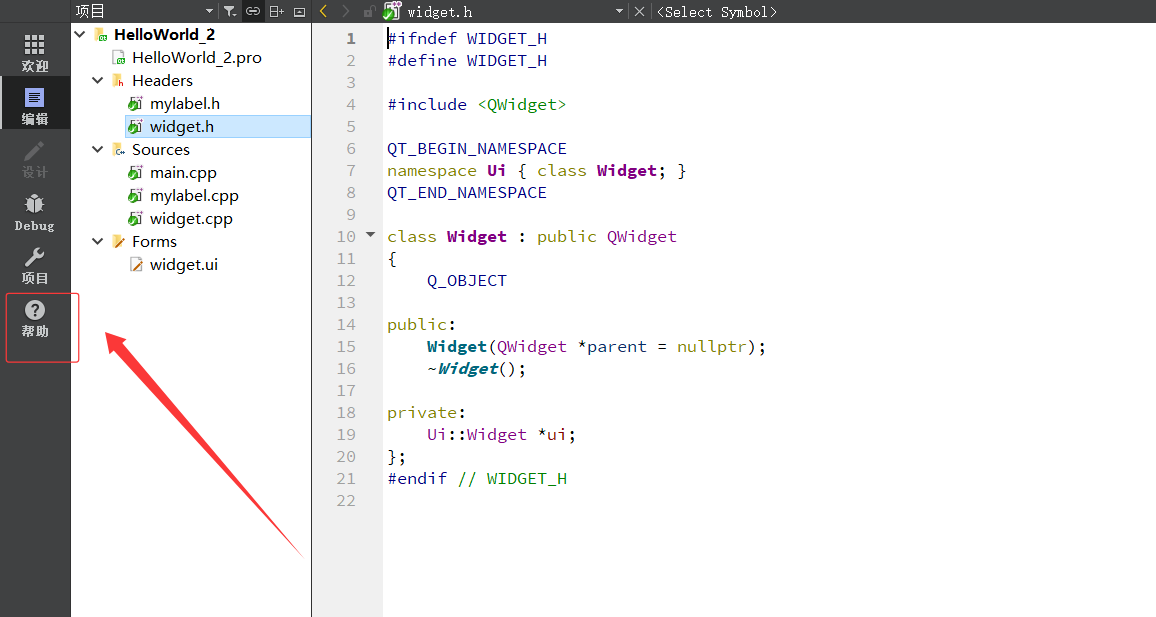The image size is (1156, 617).
Task: Click the #include <QWidget> line
Action: click(x=477, y=104)
